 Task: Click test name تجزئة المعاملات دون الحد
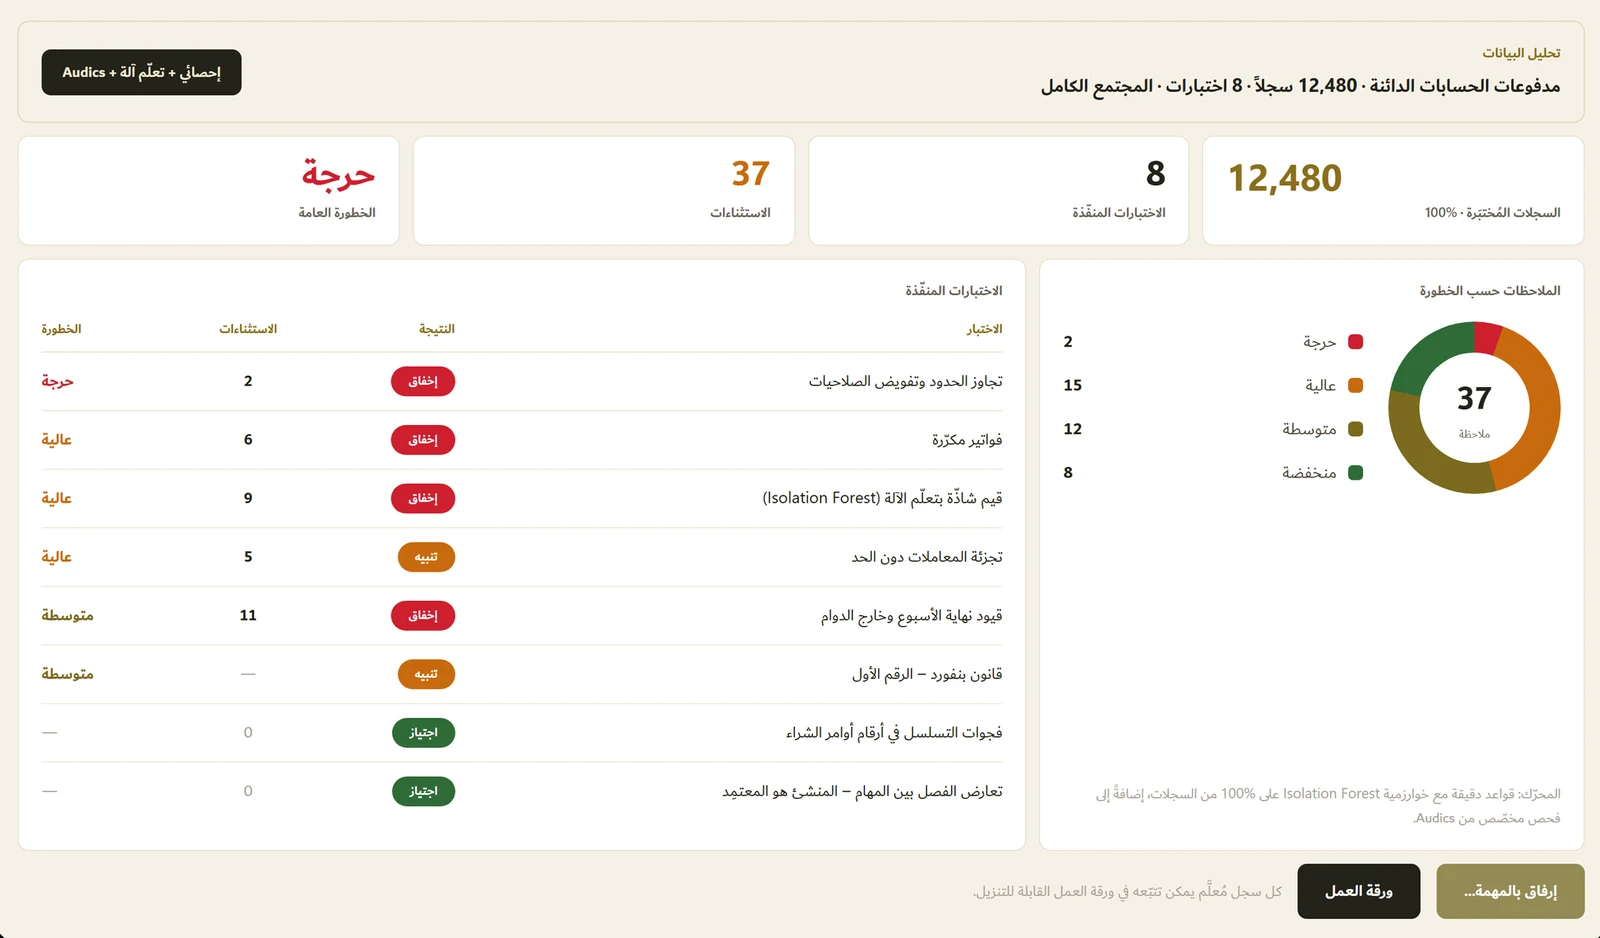point(927,557)
